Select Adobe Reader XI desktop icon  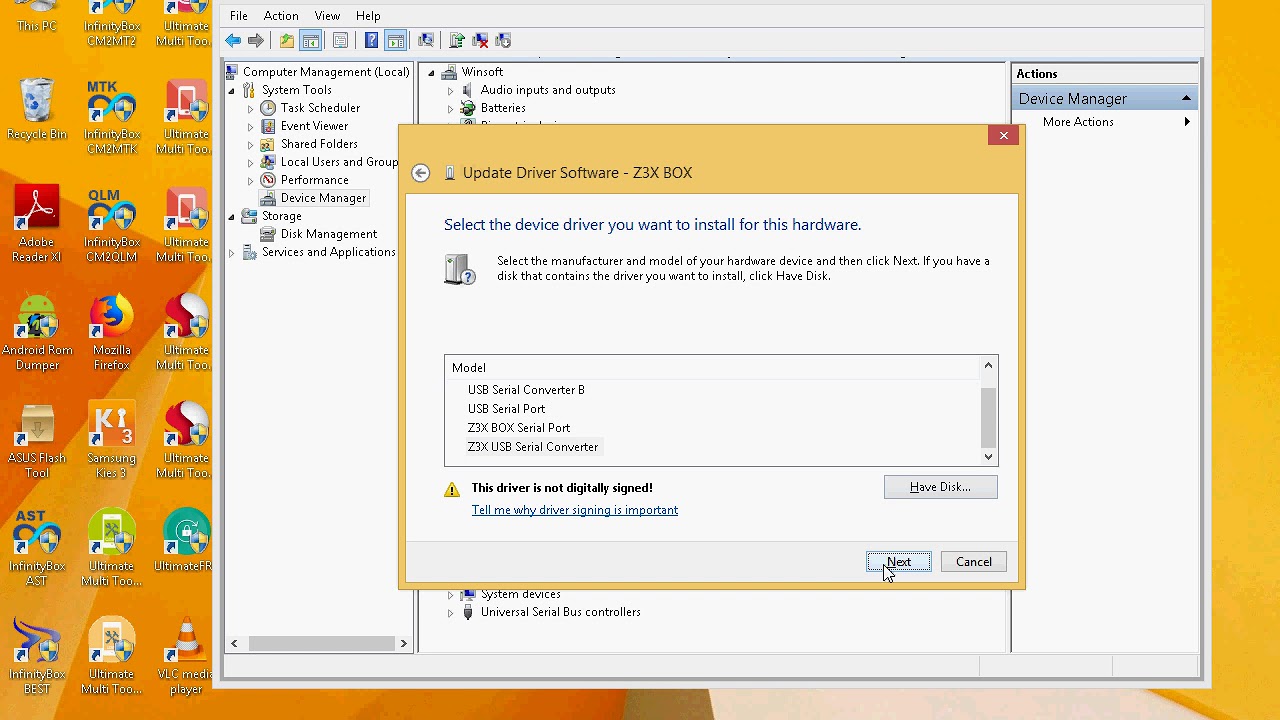click(37, 224)
